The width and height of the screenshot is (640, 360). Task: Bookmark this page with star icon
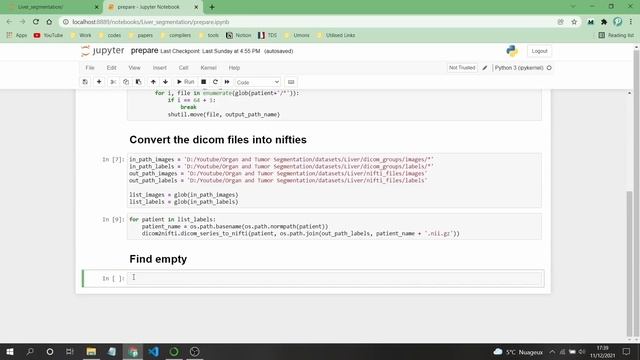574,22
